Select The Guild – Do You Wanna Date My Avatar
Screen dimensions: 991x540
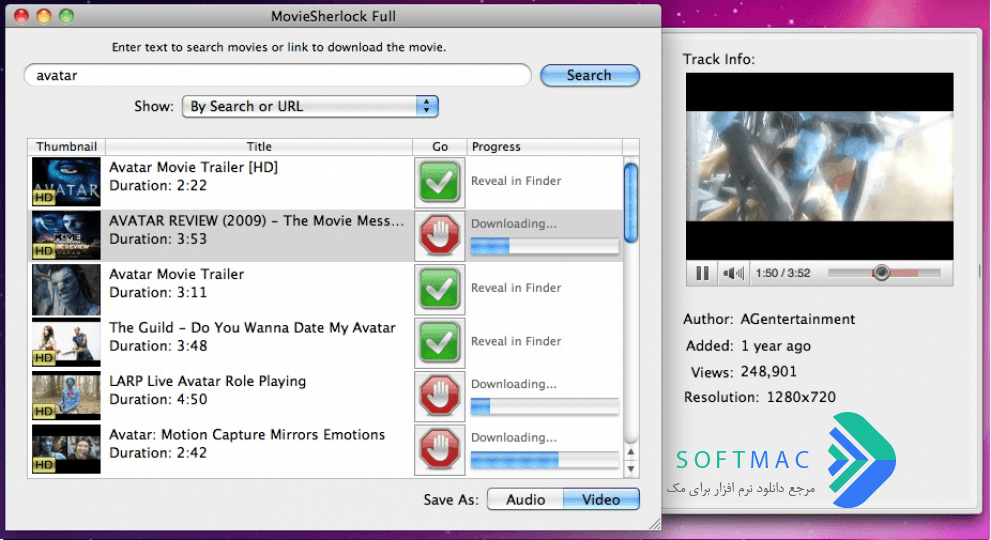pyautogui.click(x=252, y=328)
